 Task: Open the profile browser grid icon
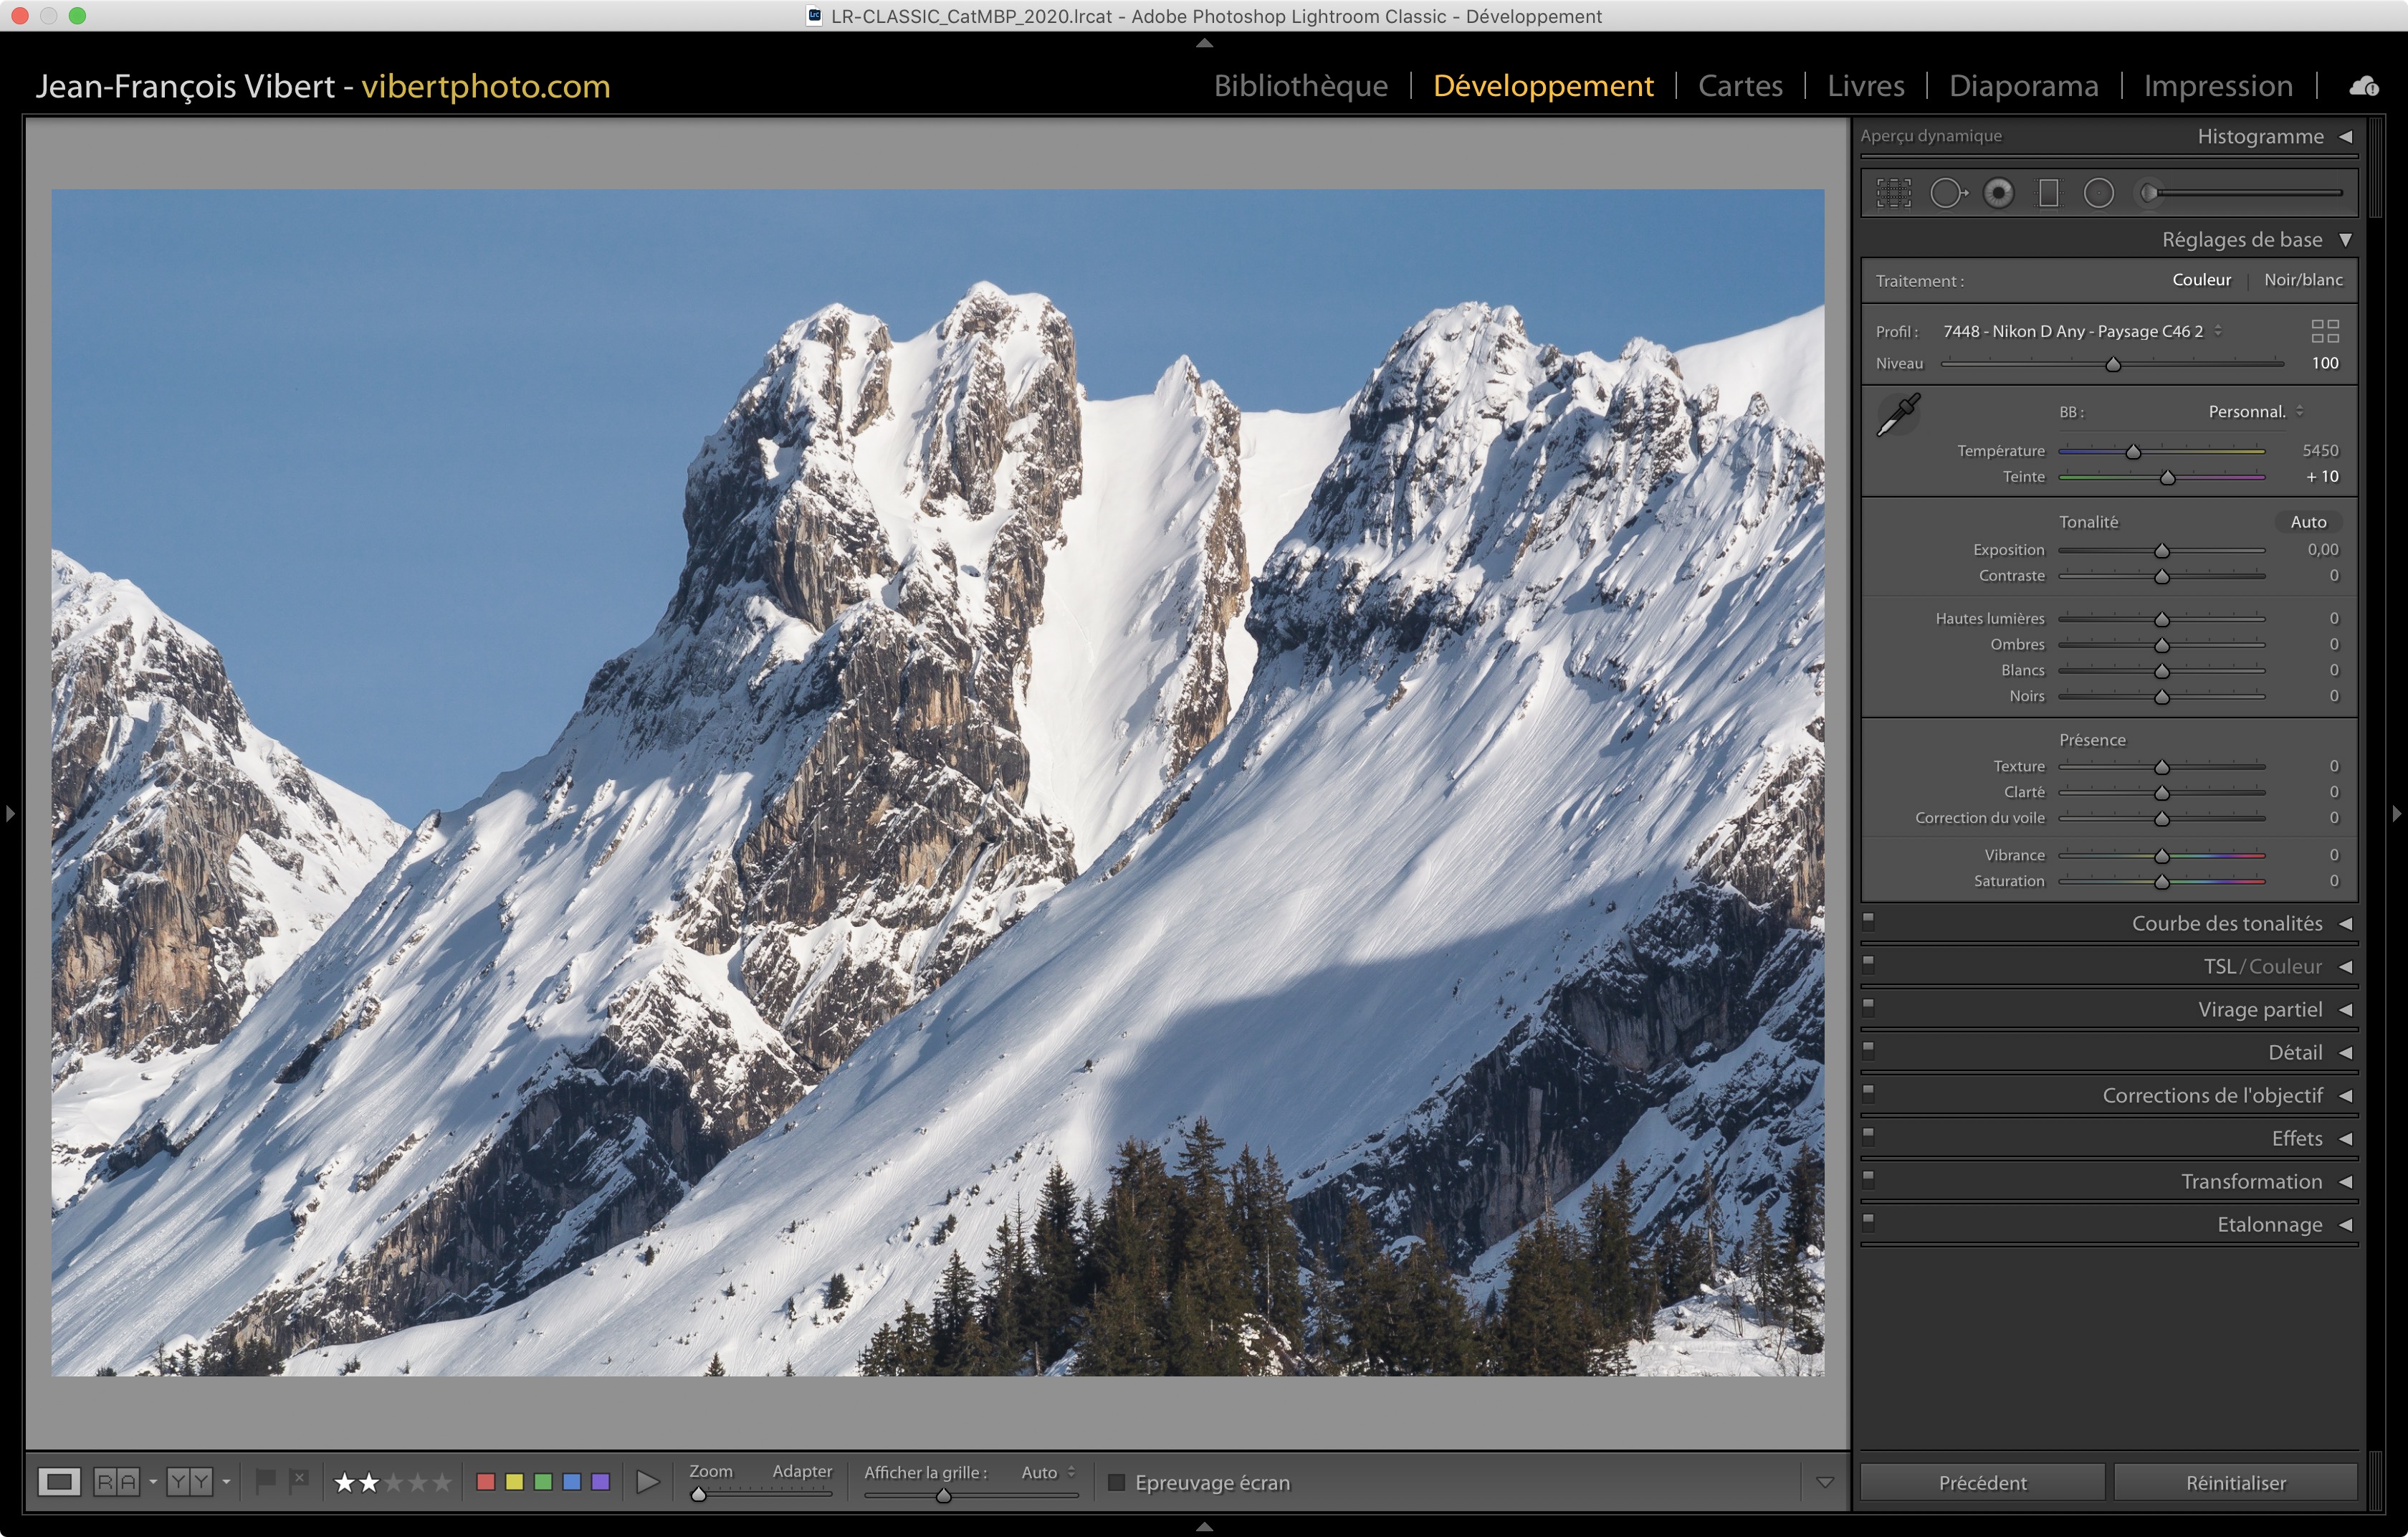pyautogui.click(x=2325, y=331)
